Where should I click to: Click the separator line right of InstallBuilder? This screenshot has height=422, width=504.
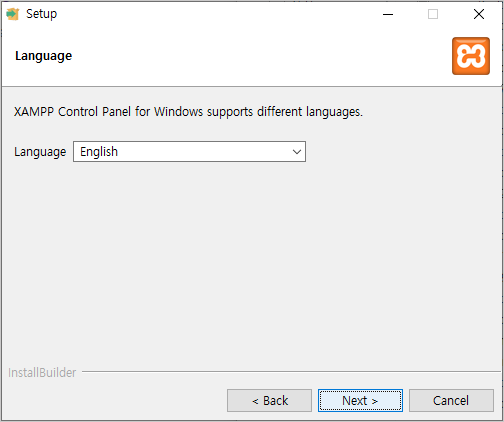coord(291,371)
